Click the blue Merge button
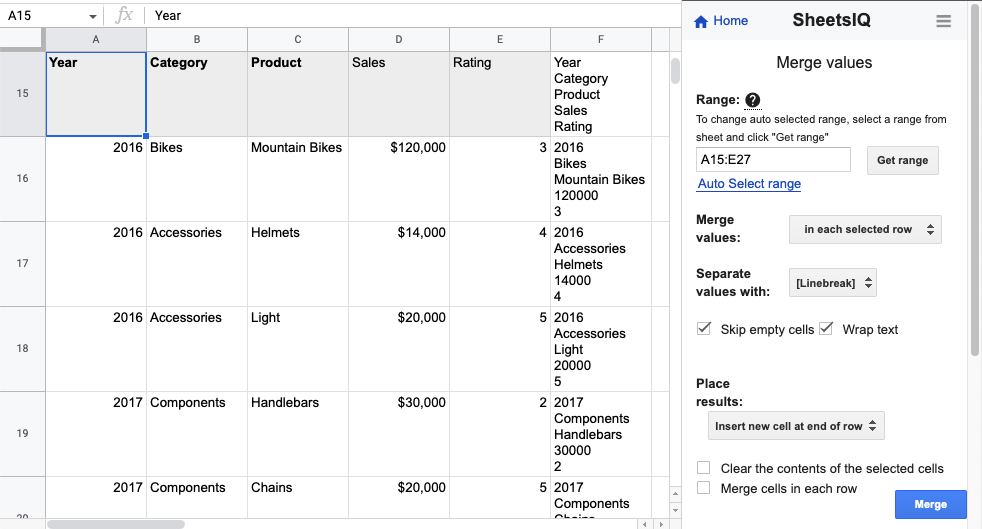The height and width of the screenshot is (529, 982). (x=931, y=504)
